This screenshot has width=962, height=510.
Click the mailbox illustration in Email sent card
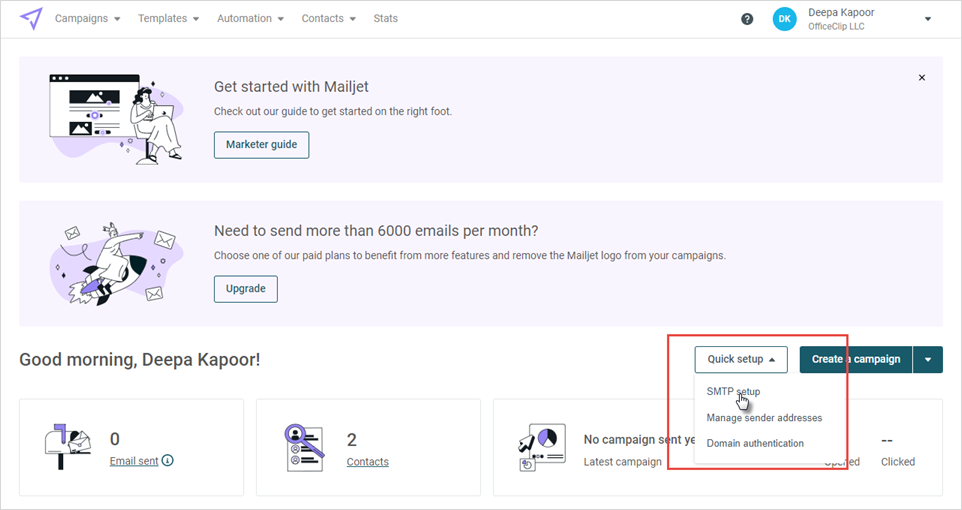click(67, 446)
